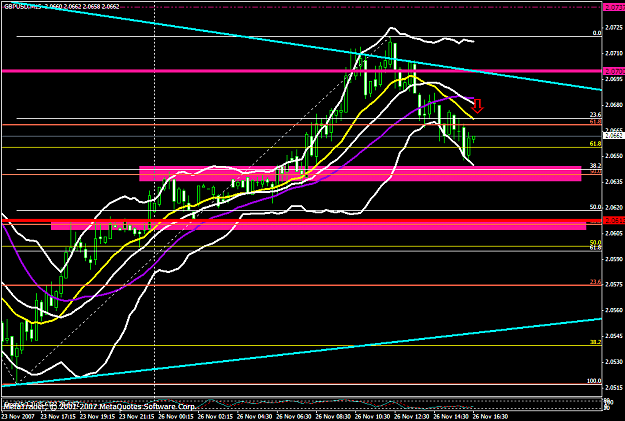This screenshot has height=421, width=625.
Task: Click the 2.0575 price axis label
Action: point(614,284)
